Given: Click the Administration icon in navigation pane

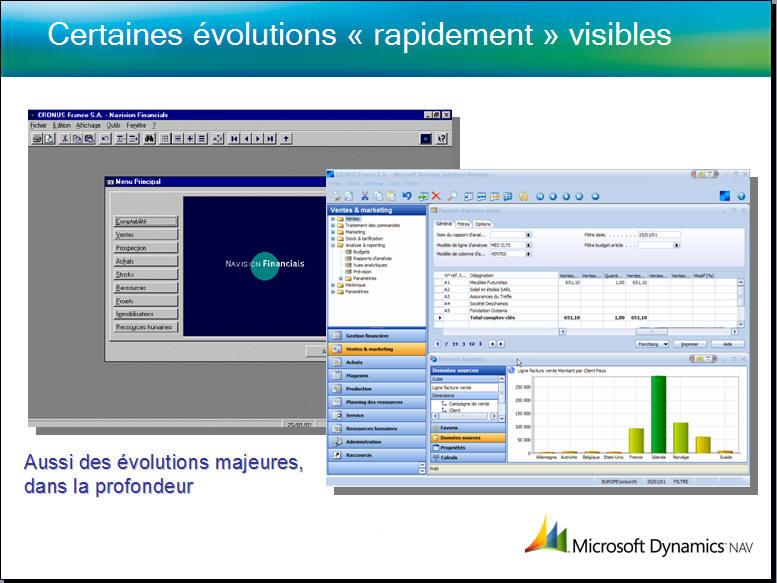Looking at the screenshot, I should (x=337, y=441).
